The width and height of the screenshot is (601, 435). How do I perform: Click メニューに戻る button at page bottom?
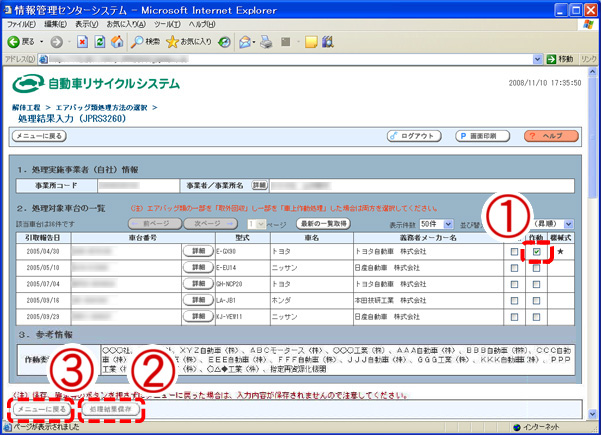click(42, 409)
